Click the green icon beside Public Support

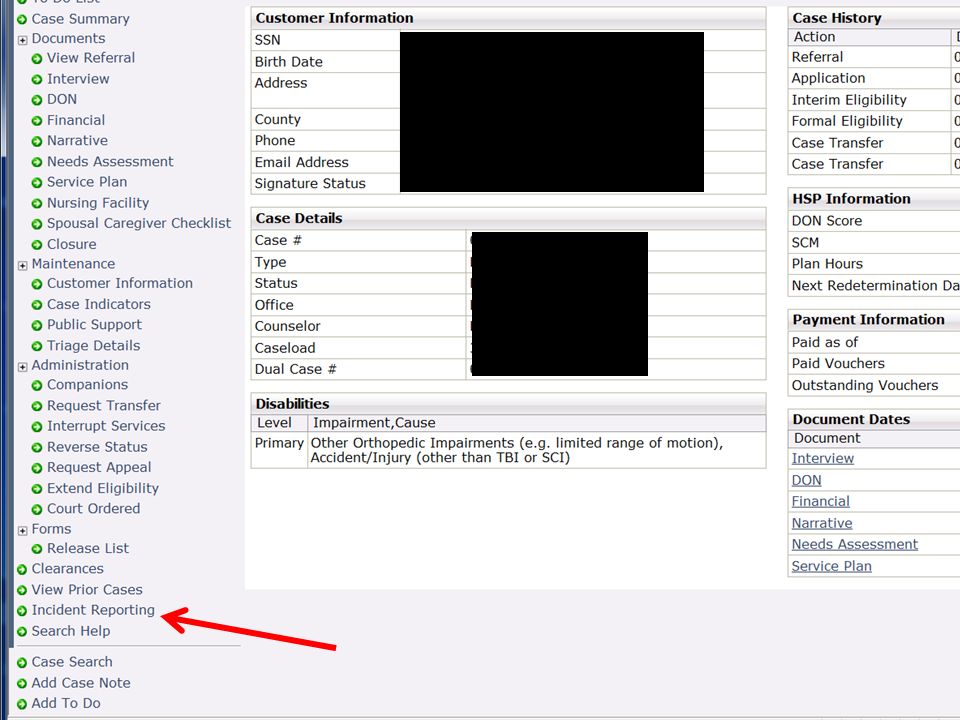point(37,326)
